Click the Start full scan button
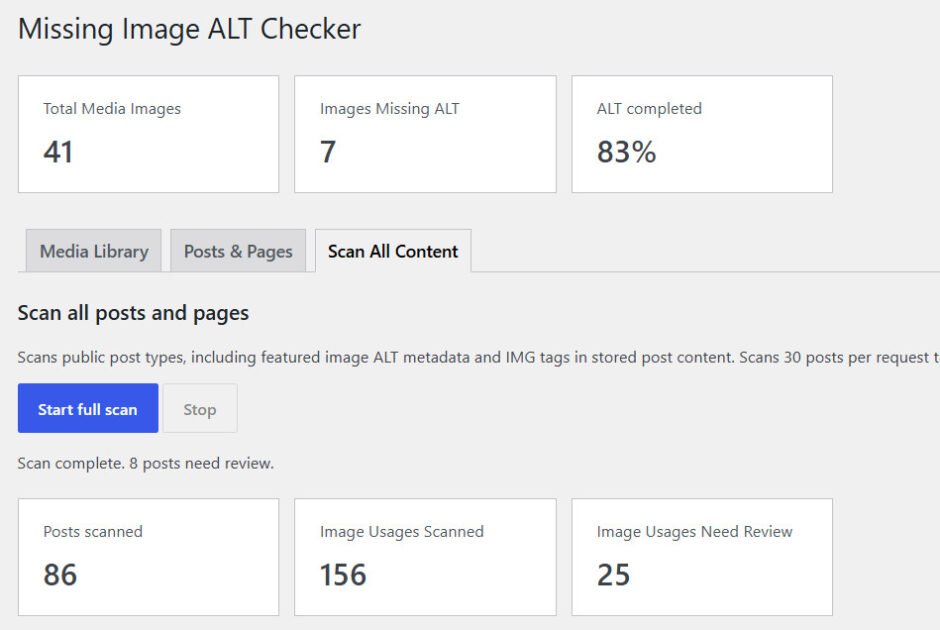Image resolution: width=940 pixels, height=630 pixels. click(x=88, y=408)
